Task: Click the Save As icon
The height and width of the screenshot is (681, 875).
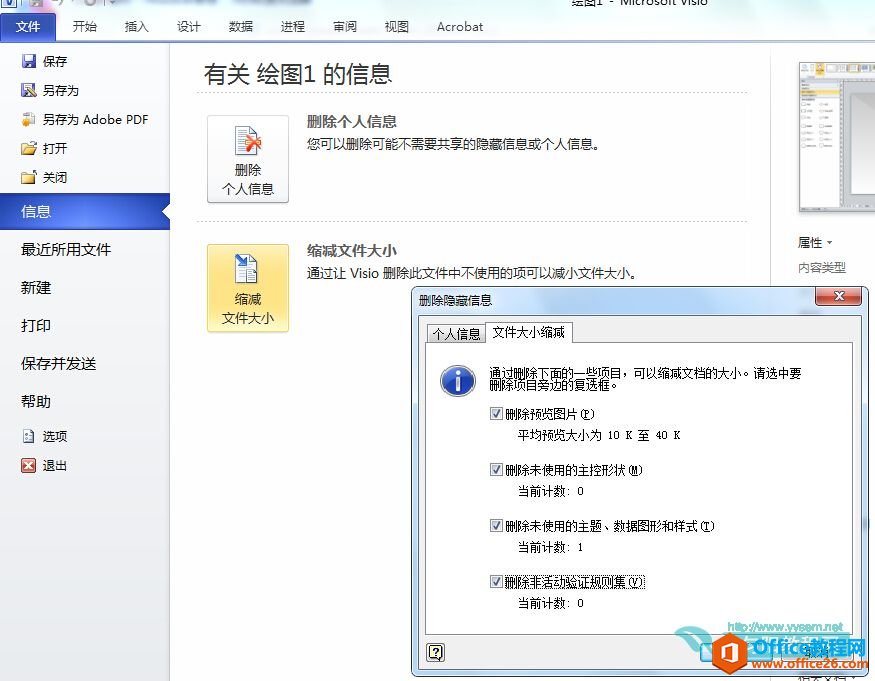Action: coord(28,90)
